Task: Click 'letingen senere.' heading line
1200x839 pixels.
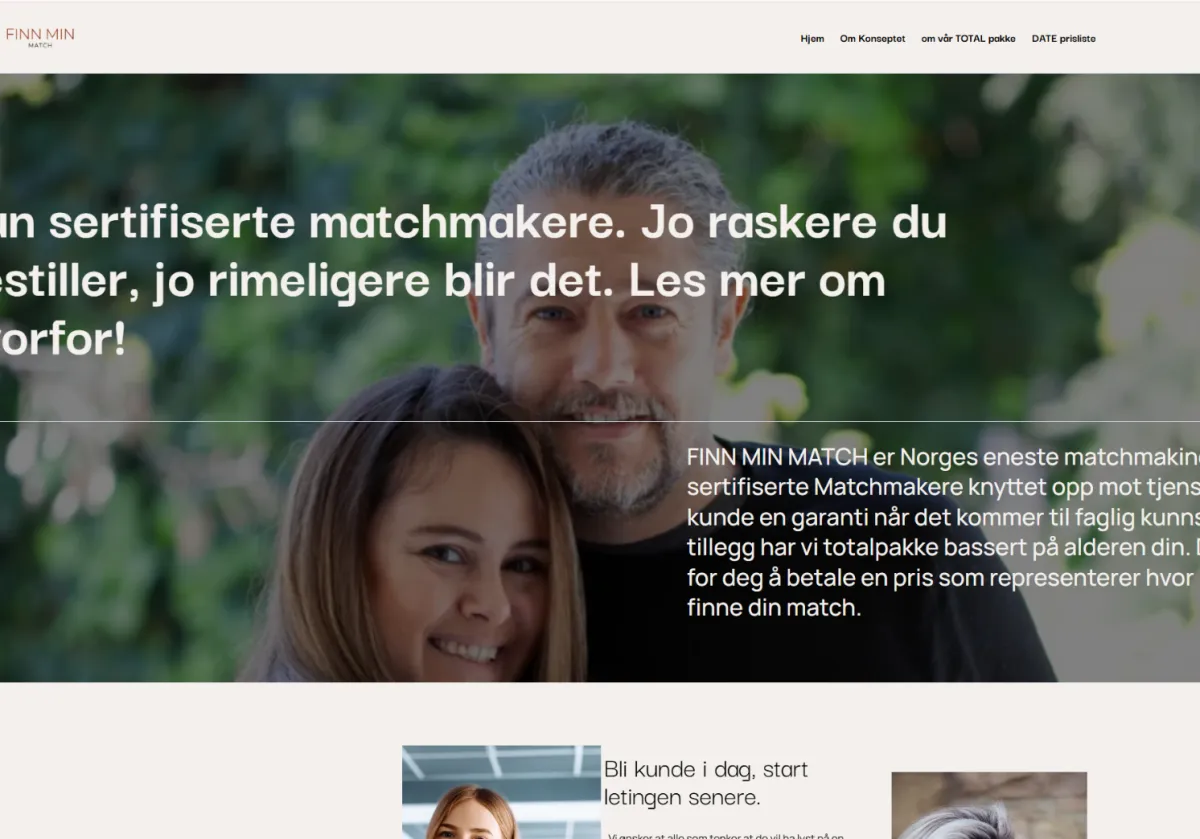Action: coord(682,798)
